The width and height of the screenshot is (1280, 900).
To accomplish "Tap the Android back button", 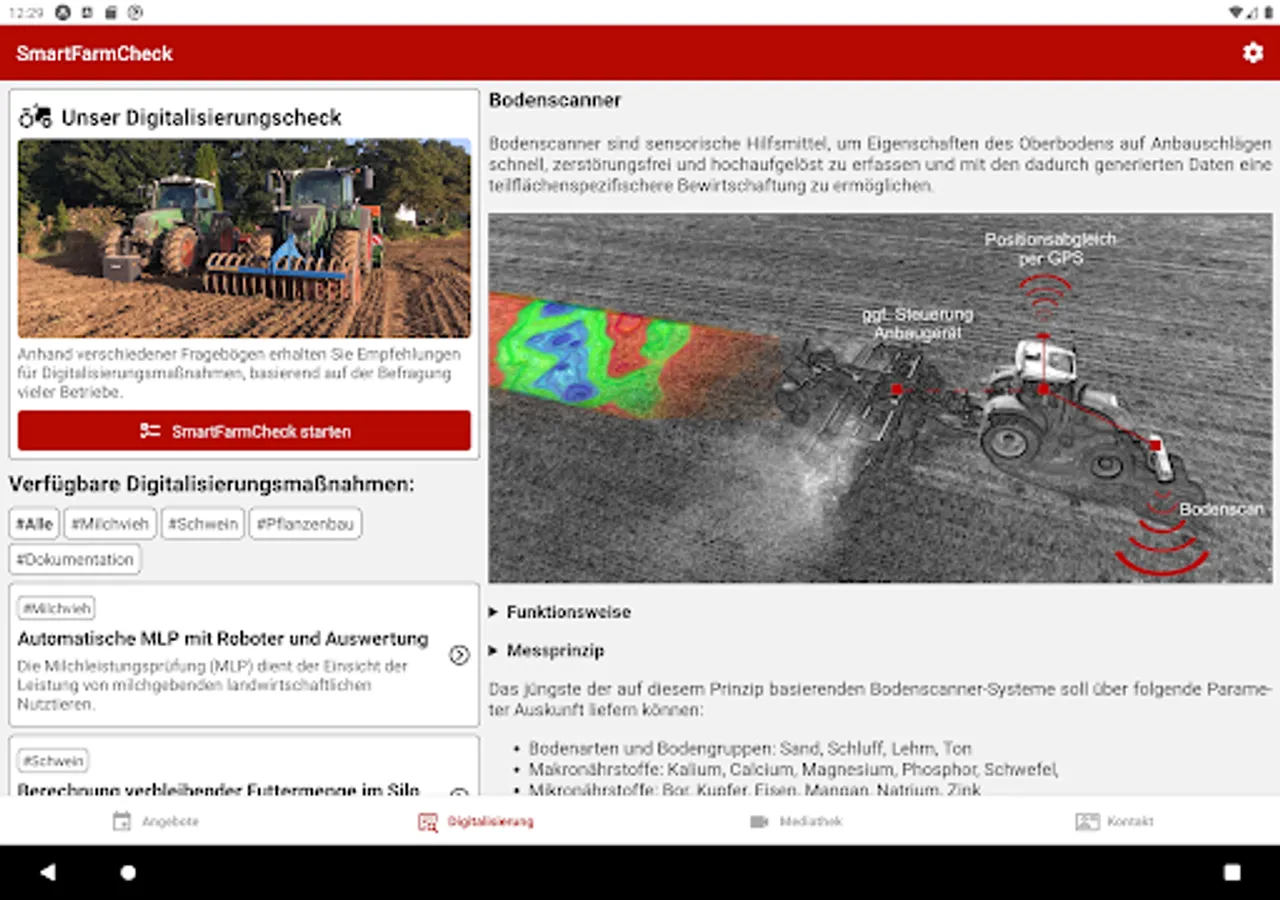I will (x=47, y=872).
